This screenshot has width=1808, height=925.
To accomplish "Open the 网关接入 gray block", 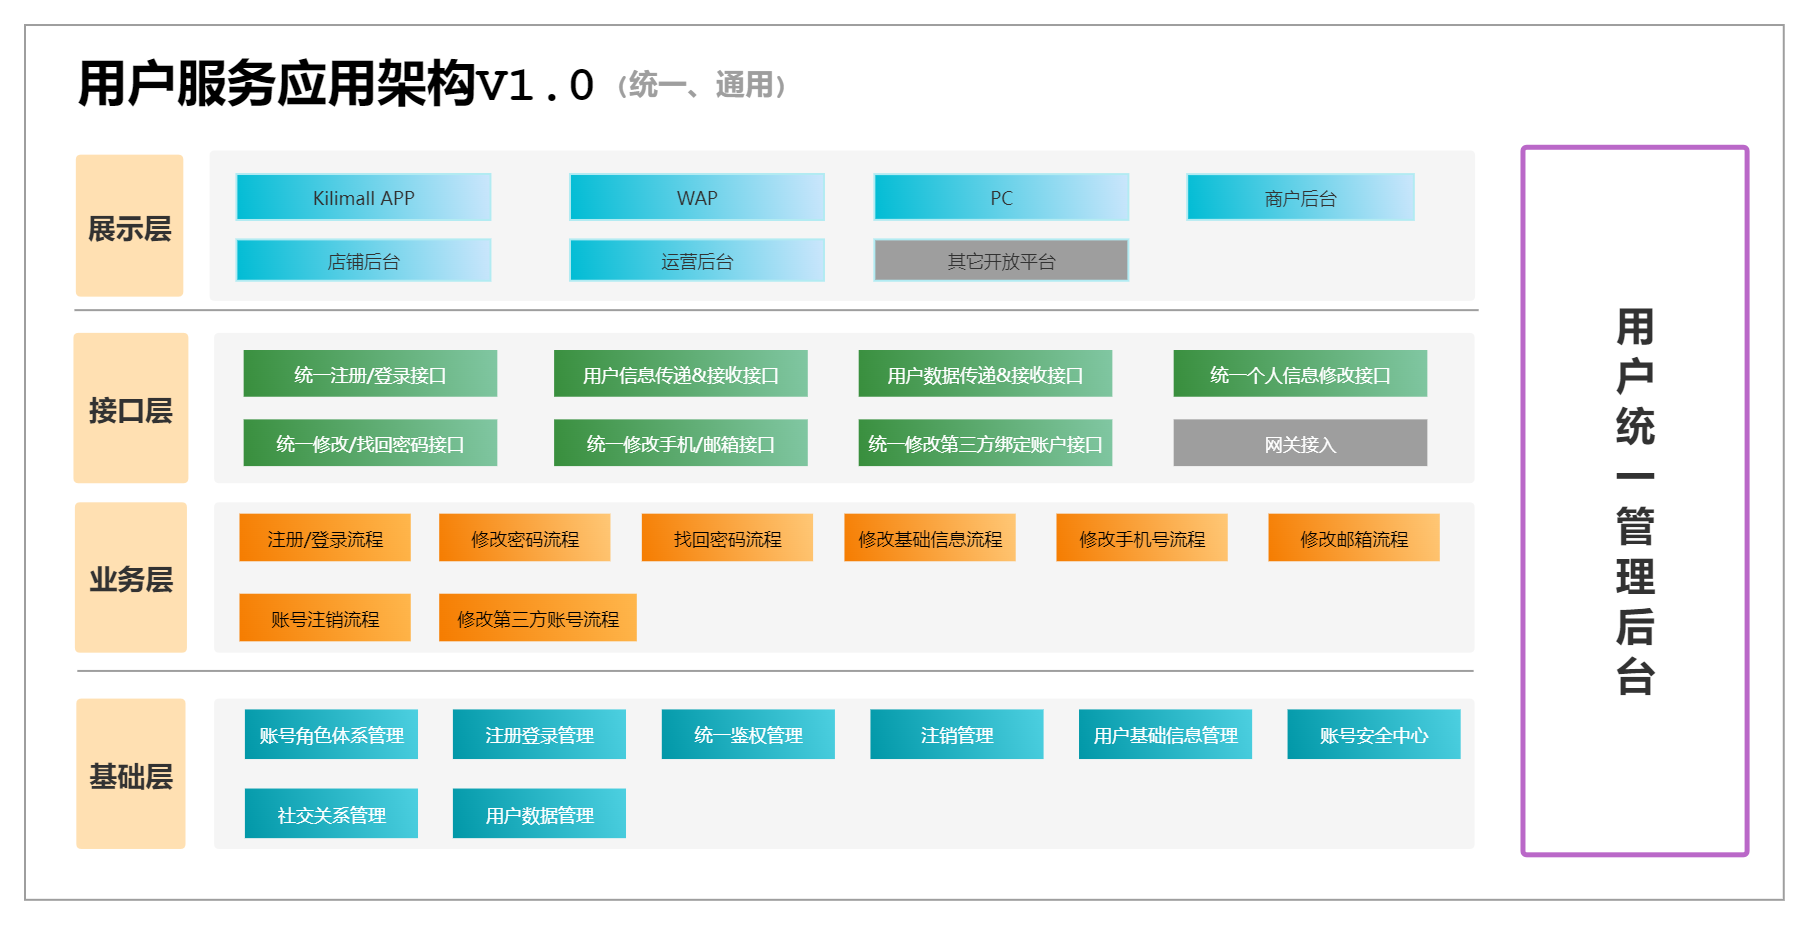I will (x=1299, y=443).
